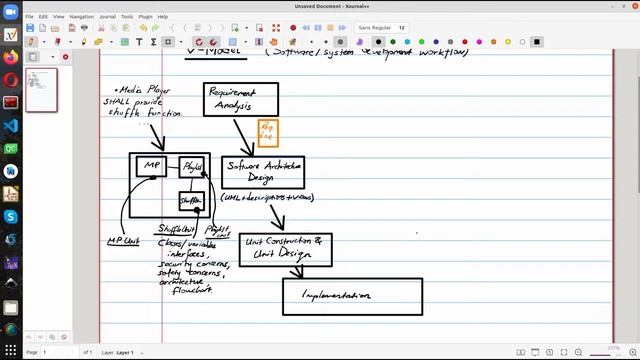Open the Edit menu

pos(43,17)
